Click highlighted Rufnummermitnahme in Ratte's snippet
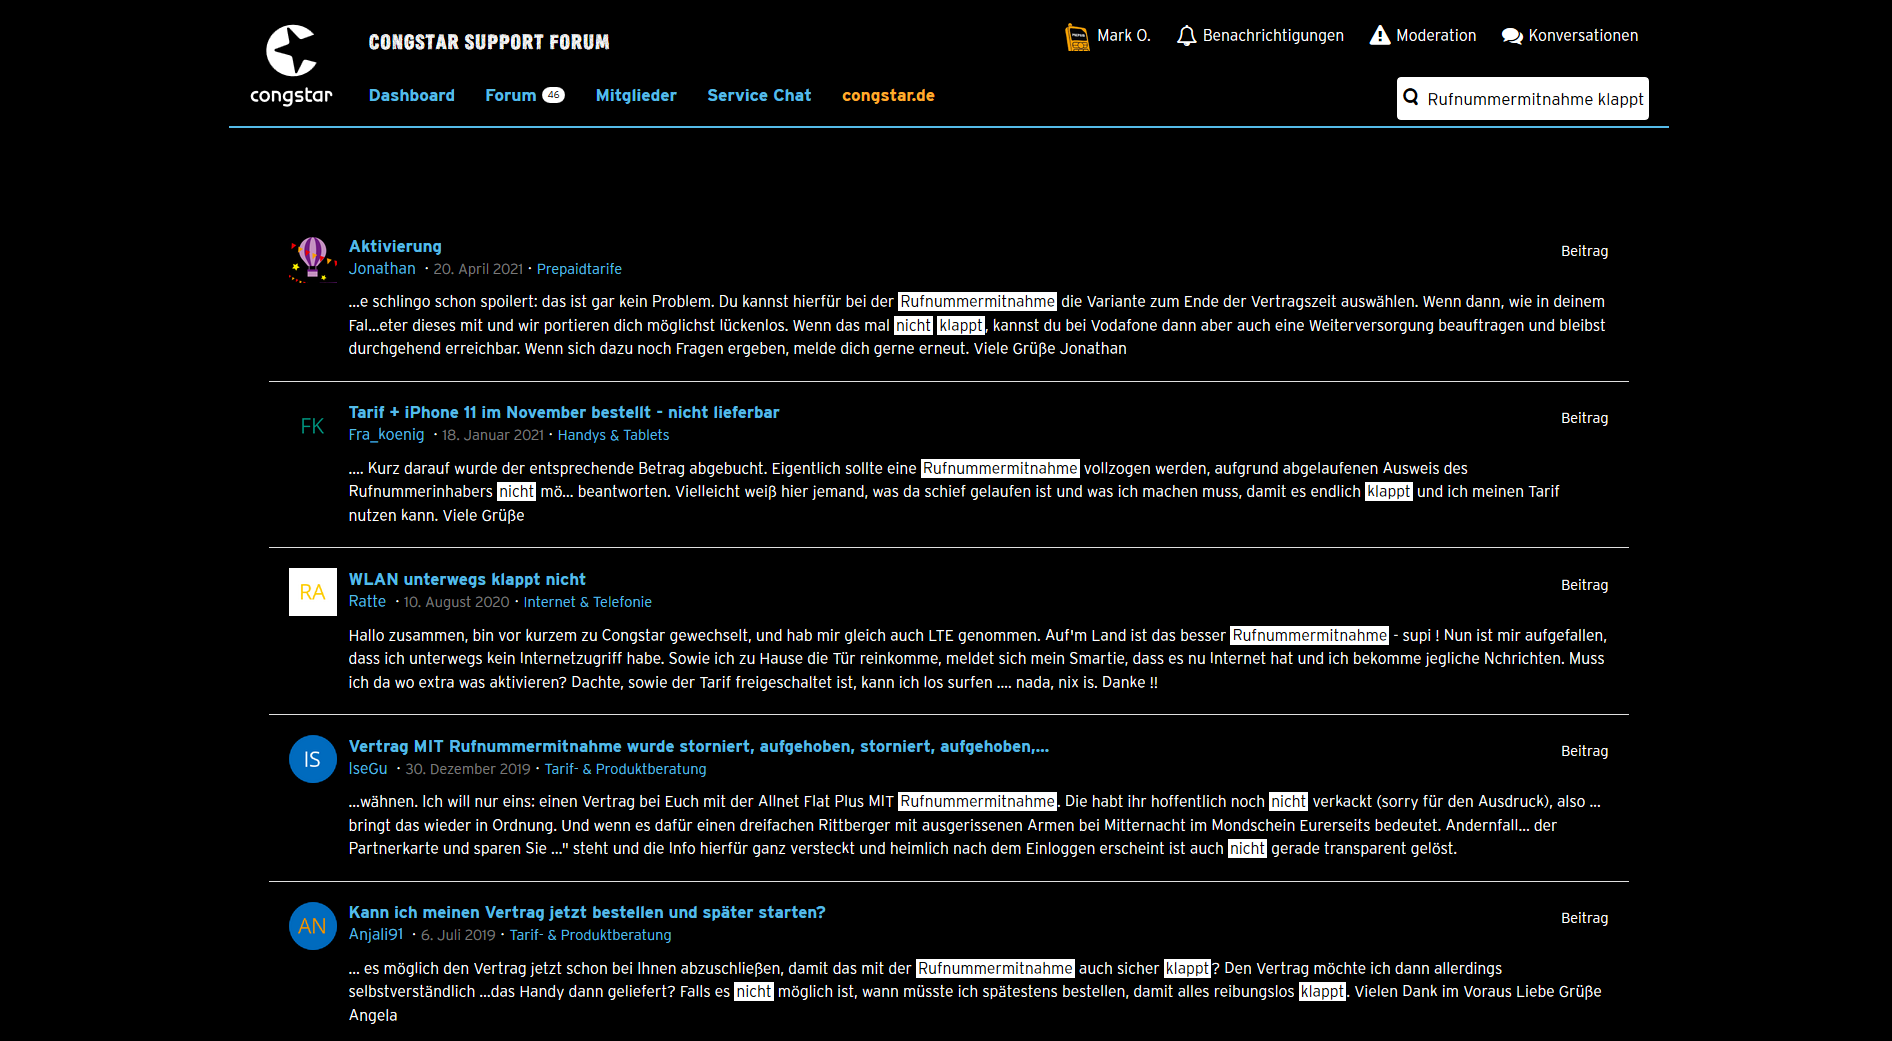Image resolution: width=1892 pixels, height=1041 pixels. coord(1309,636)
